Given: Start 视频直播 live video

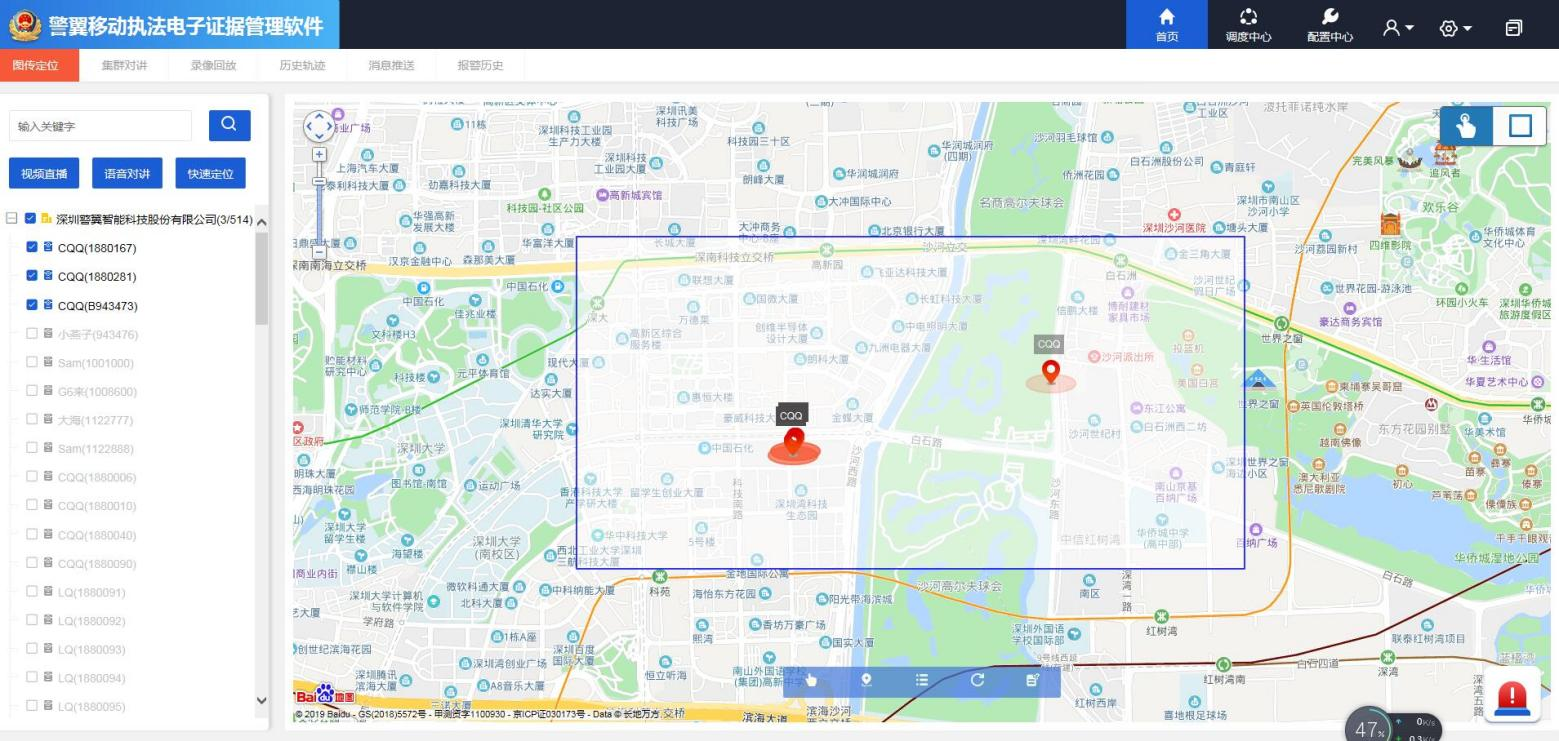Looking at the screenshot, I should coord(44,174).
